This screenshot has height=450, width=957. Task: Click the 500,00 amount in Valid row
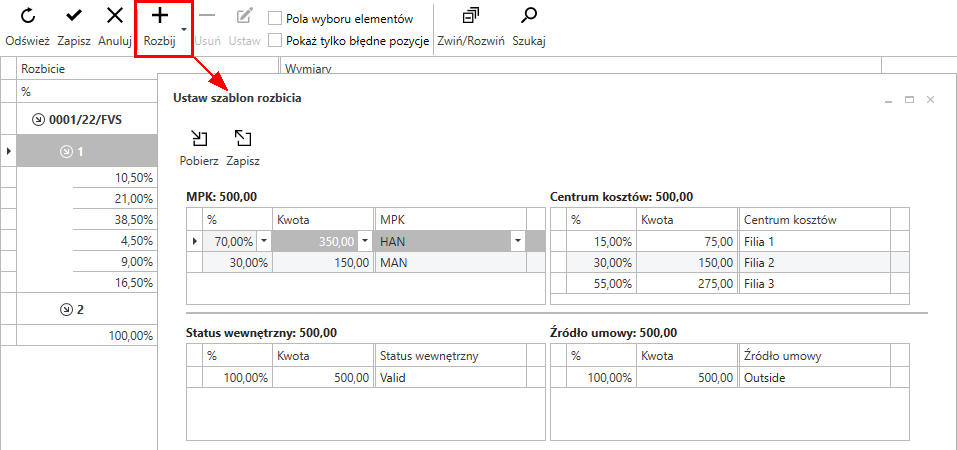pos(323,377)
